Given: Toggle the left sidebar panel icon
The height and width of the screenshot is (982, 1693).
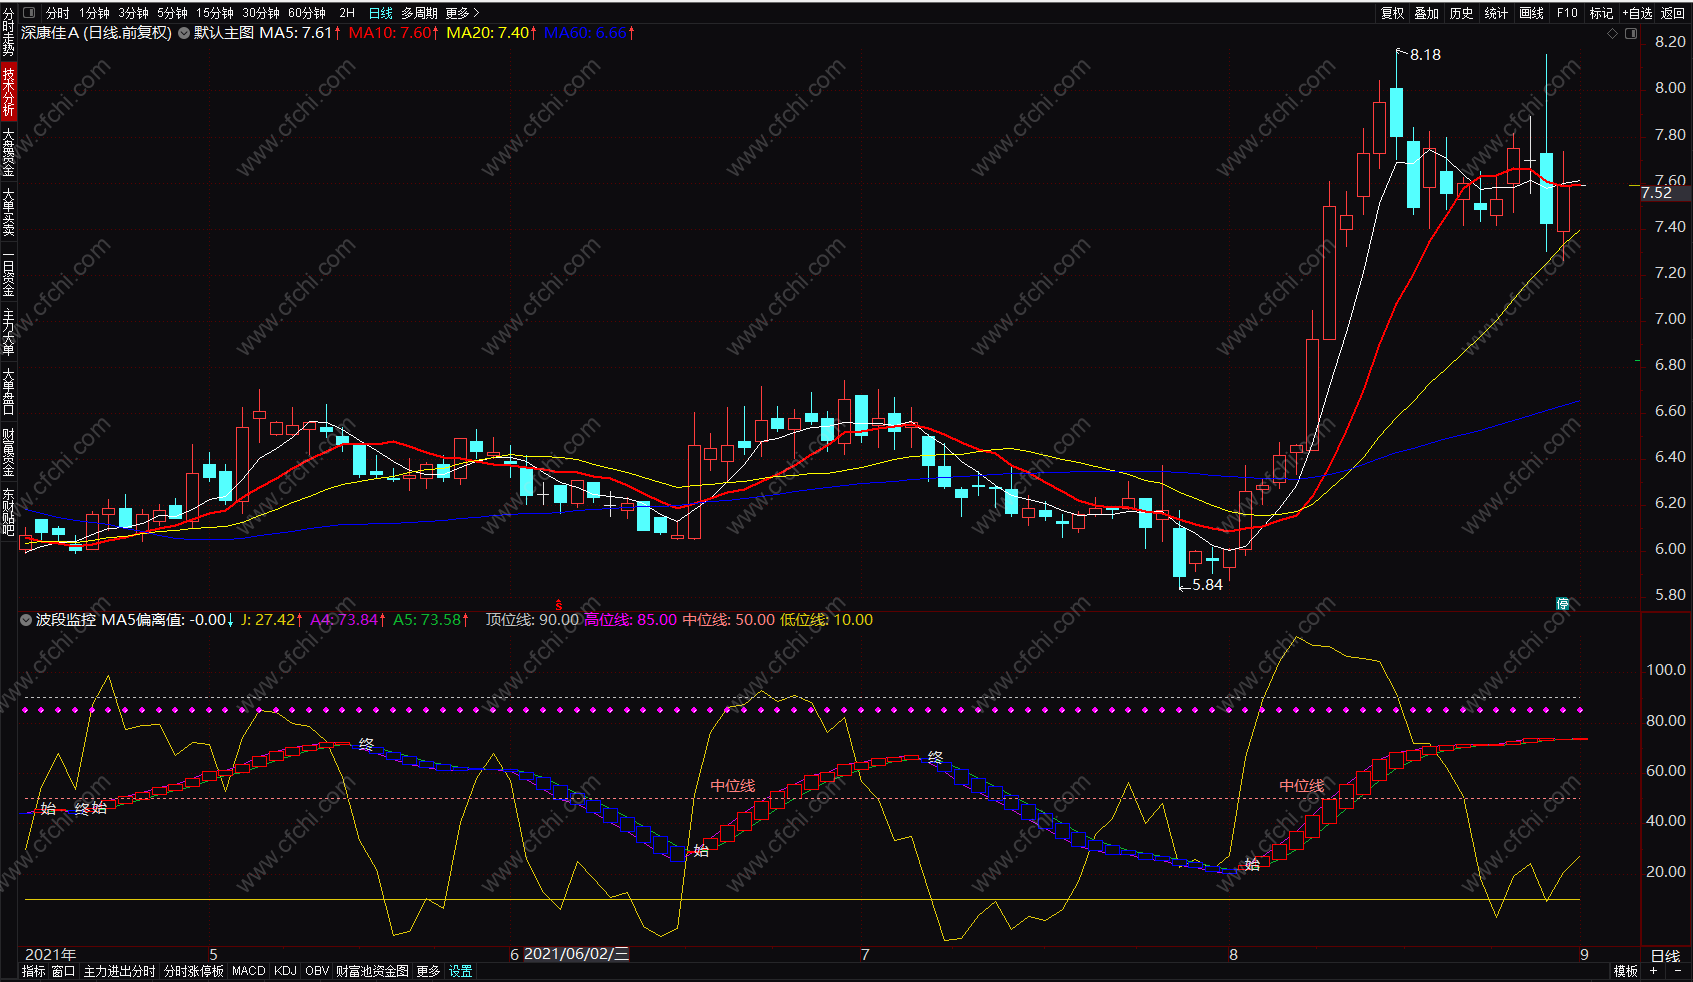Looking at the screenshot, I should click(28, 13).
